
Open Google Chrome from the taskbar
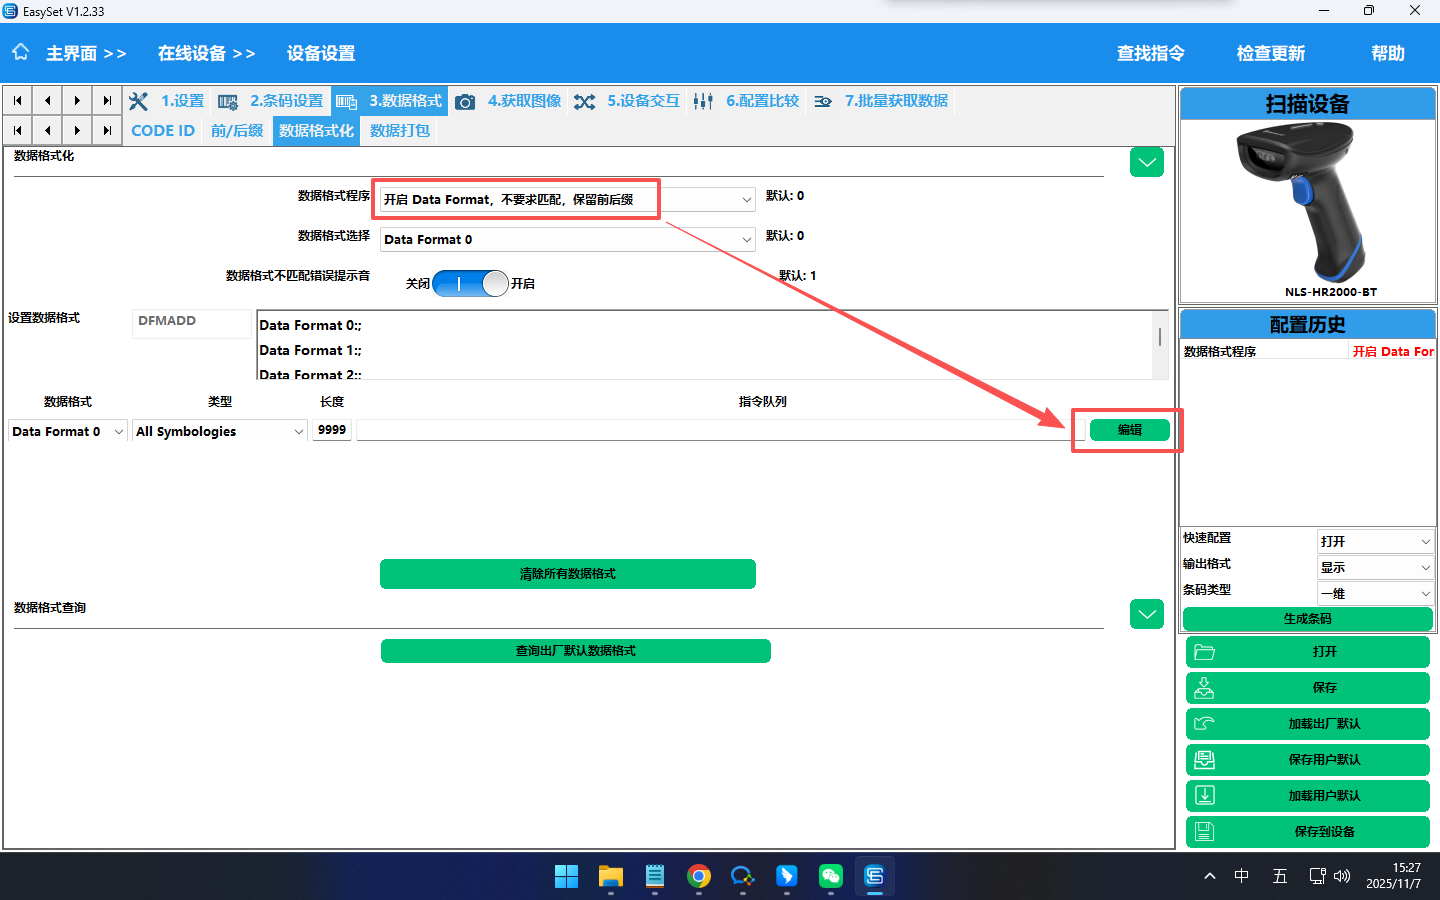pyautogui.click(x=699, y=877)
